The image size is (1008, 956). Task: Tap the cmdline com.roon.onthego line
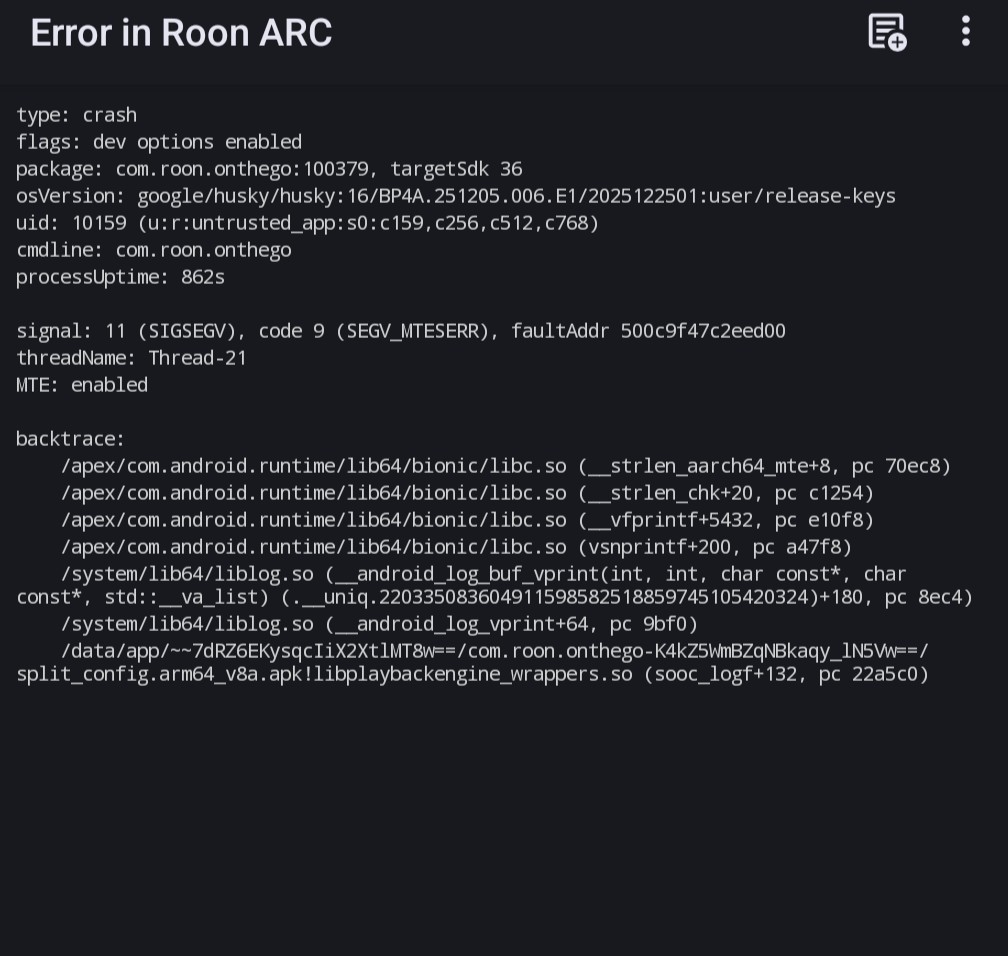(x=154, y=250)
